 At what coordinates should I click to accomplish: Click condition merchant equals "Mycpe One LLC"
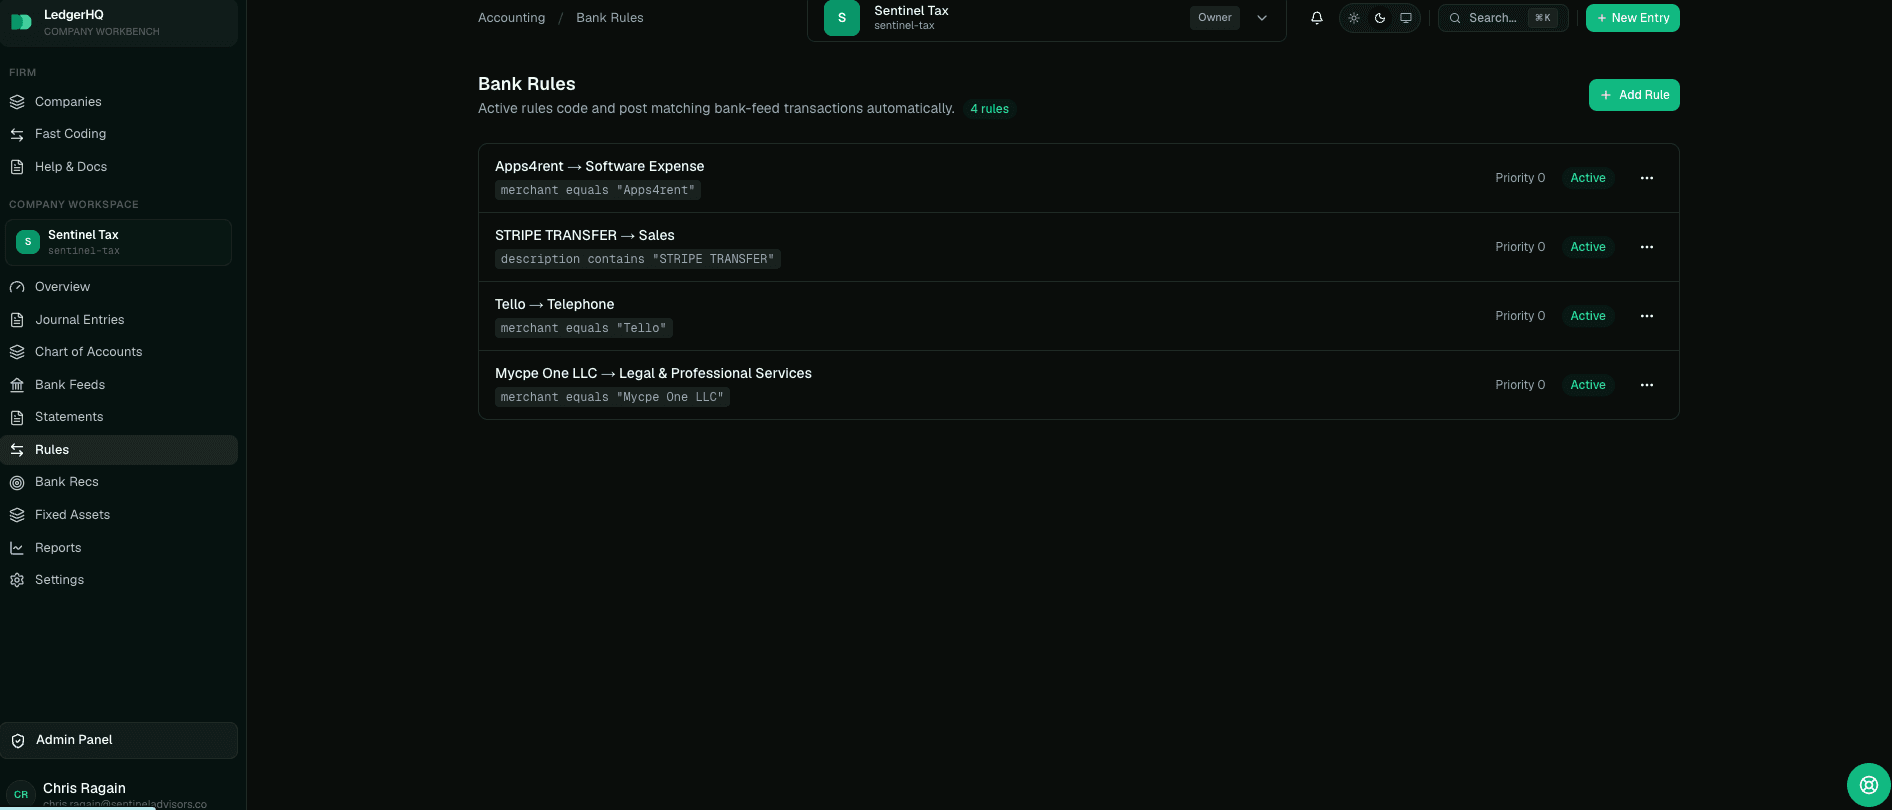pos(612,397)
